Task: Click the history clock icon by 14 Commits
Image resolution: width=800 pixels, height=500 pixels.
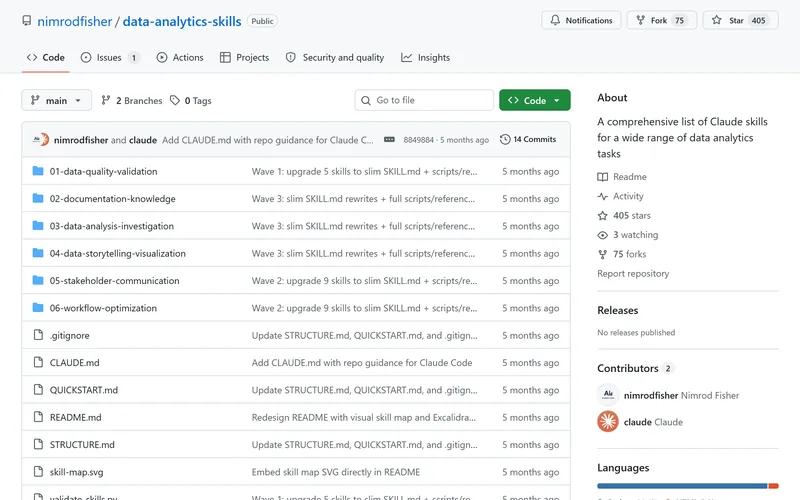Action: coord(505,139)
